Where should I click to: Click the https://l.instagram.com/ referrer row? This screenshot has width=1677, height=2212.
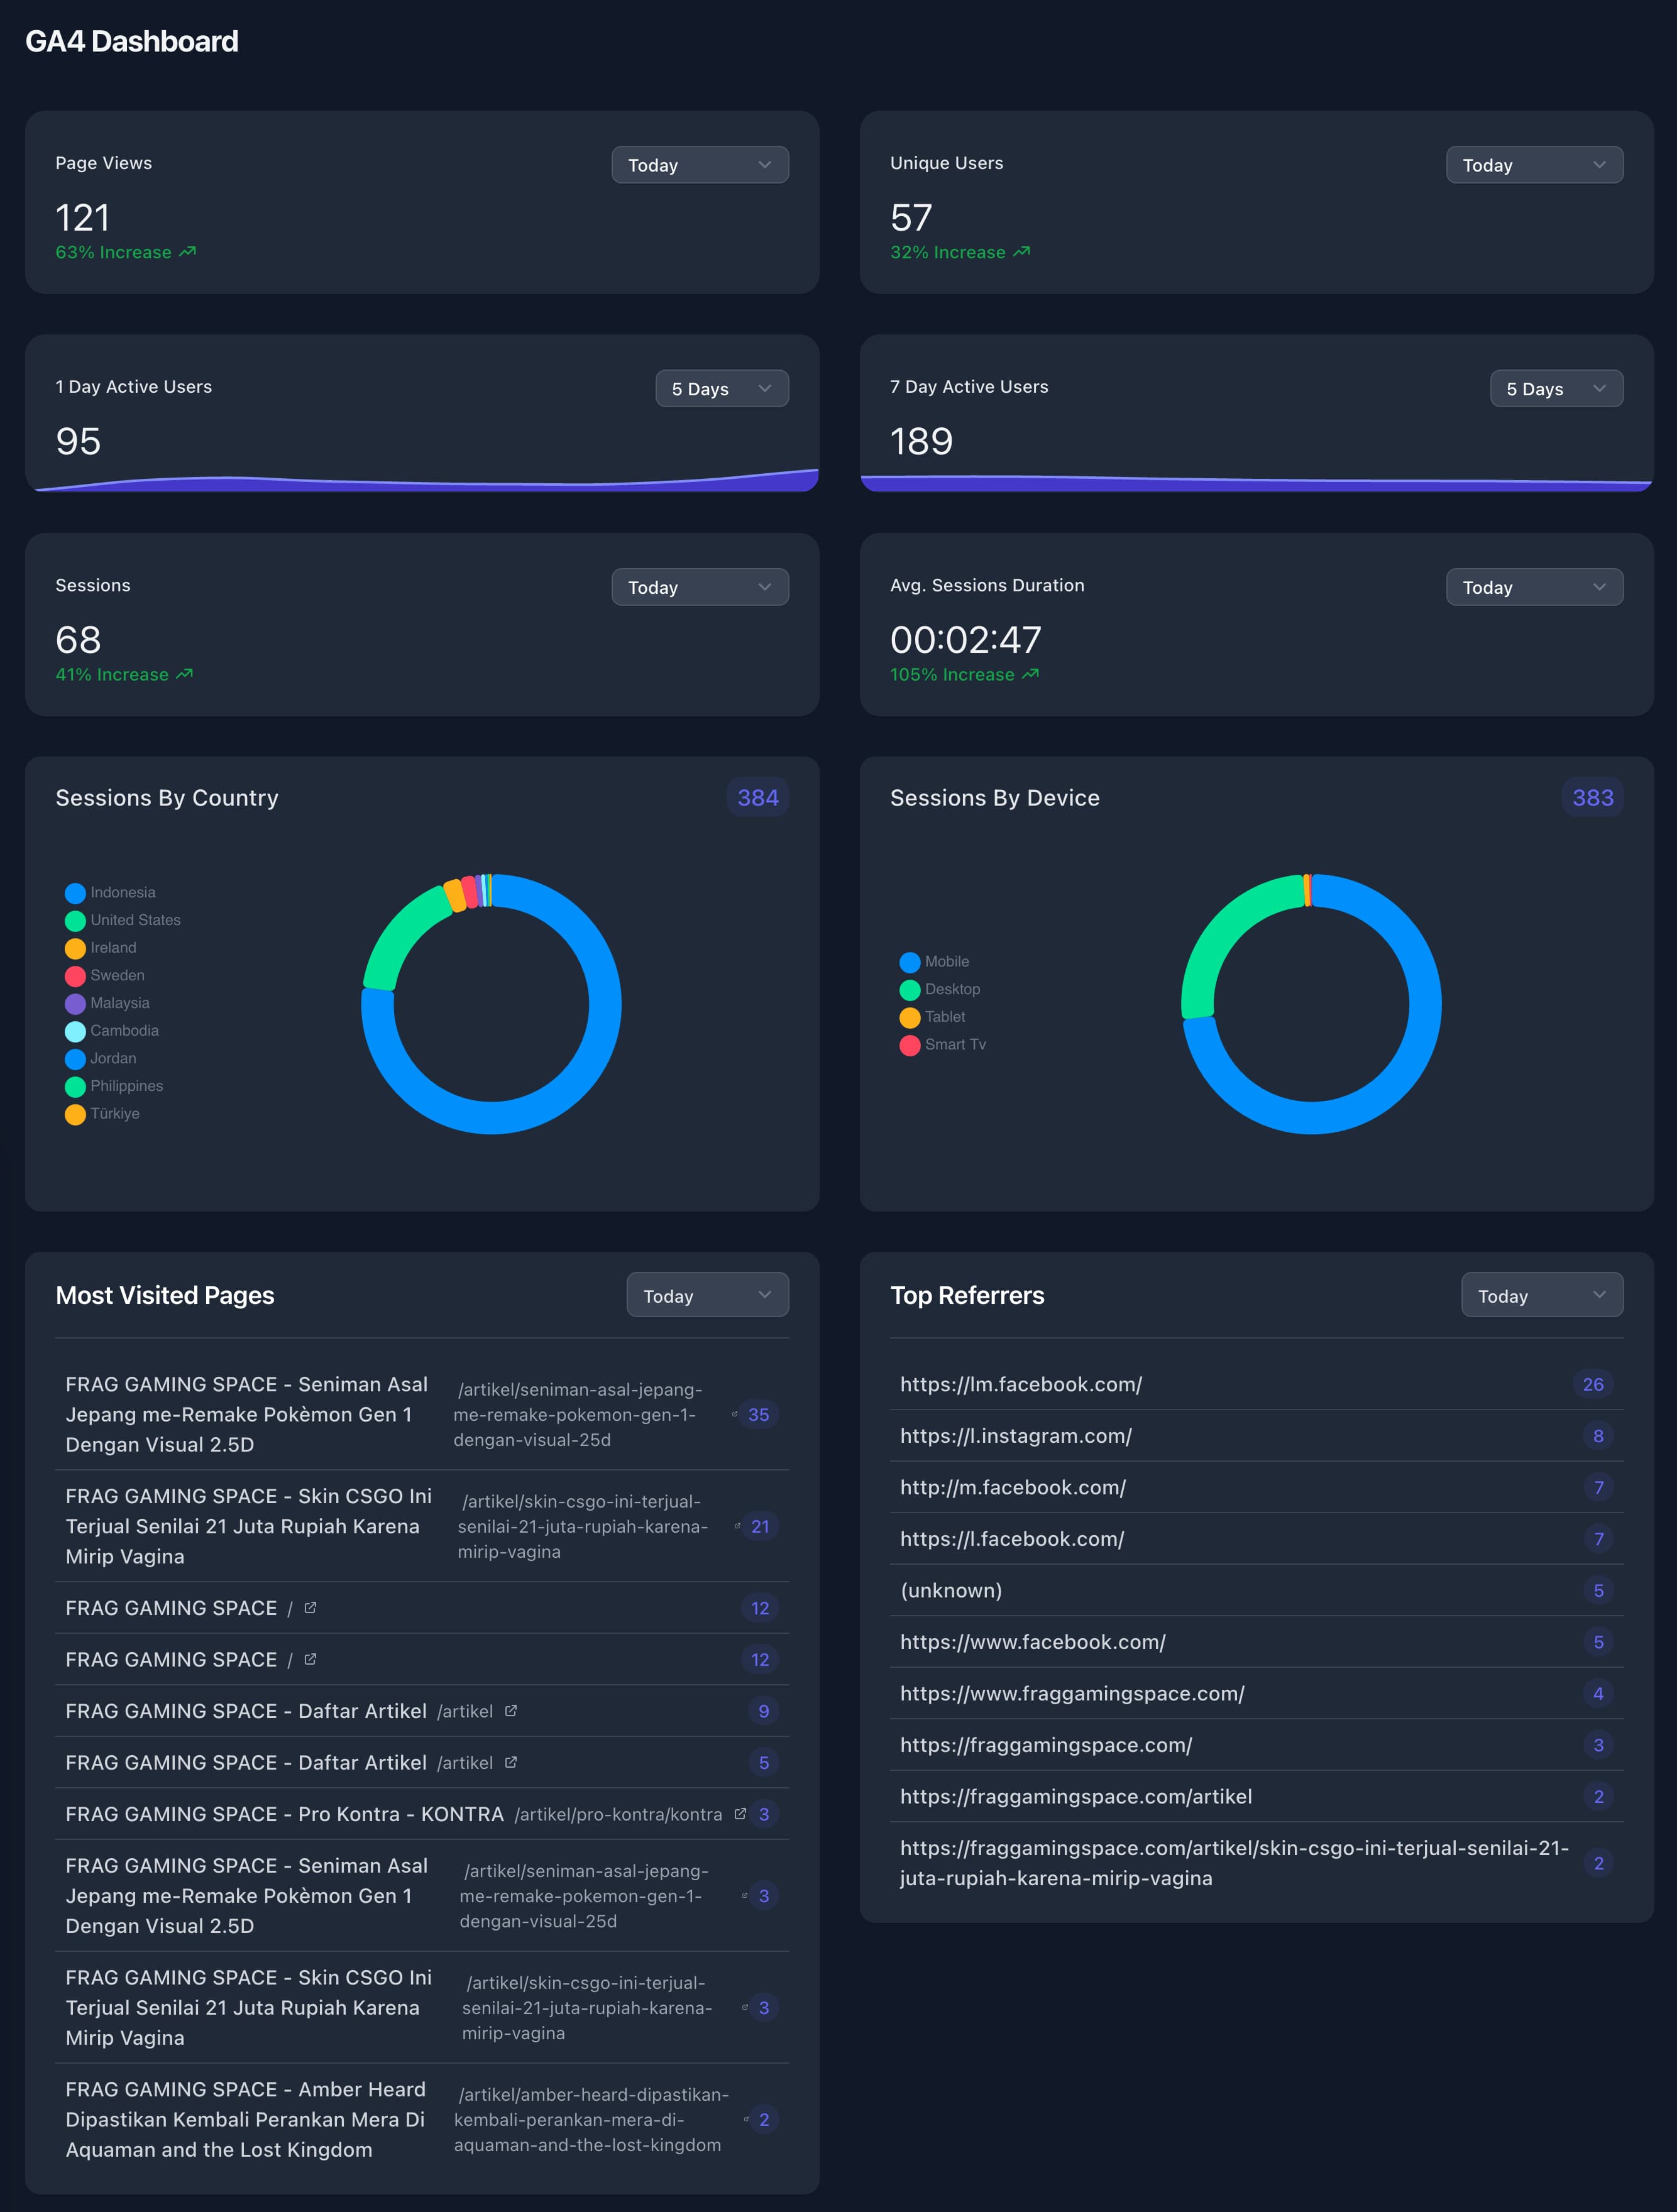(x=1015, y=1436)
